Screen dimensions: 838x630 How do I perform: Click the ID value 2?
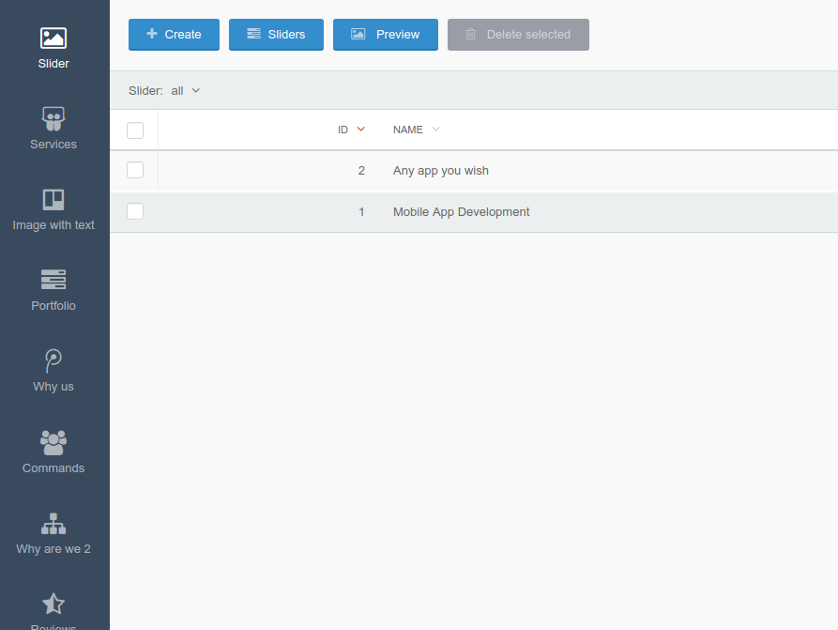tap(361, 170)
